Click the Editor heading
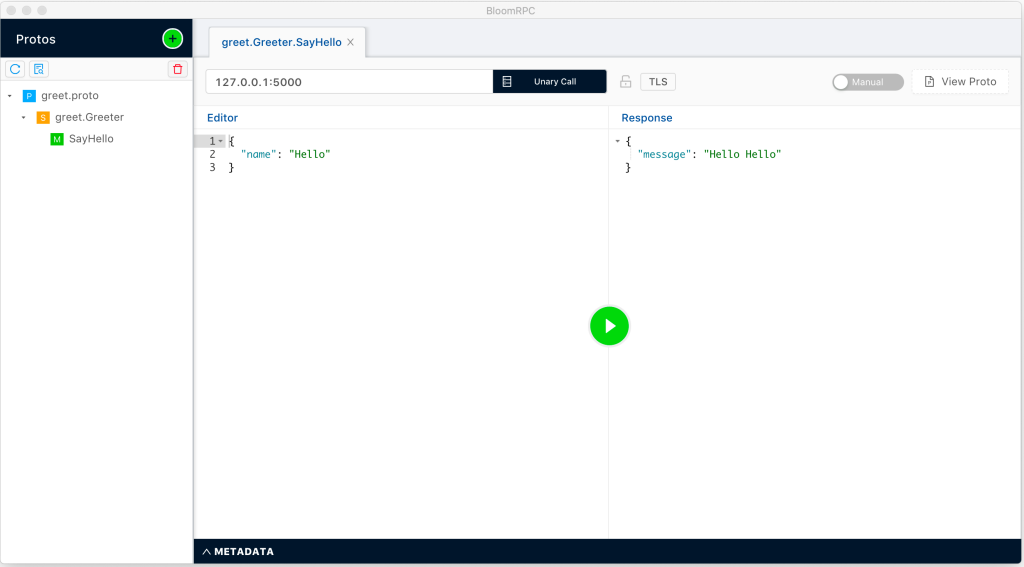1024x567 pixels. [223, 118]
